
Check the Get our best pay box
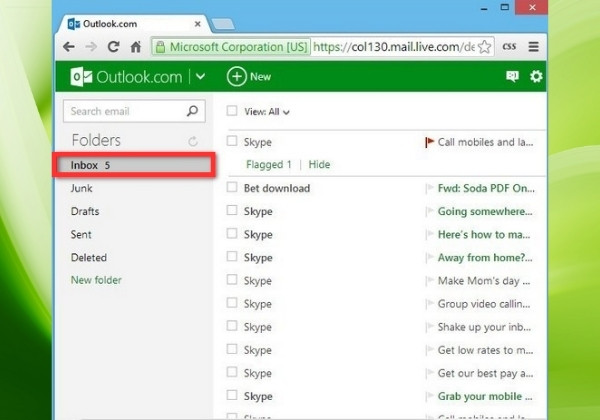click(232, 372)
